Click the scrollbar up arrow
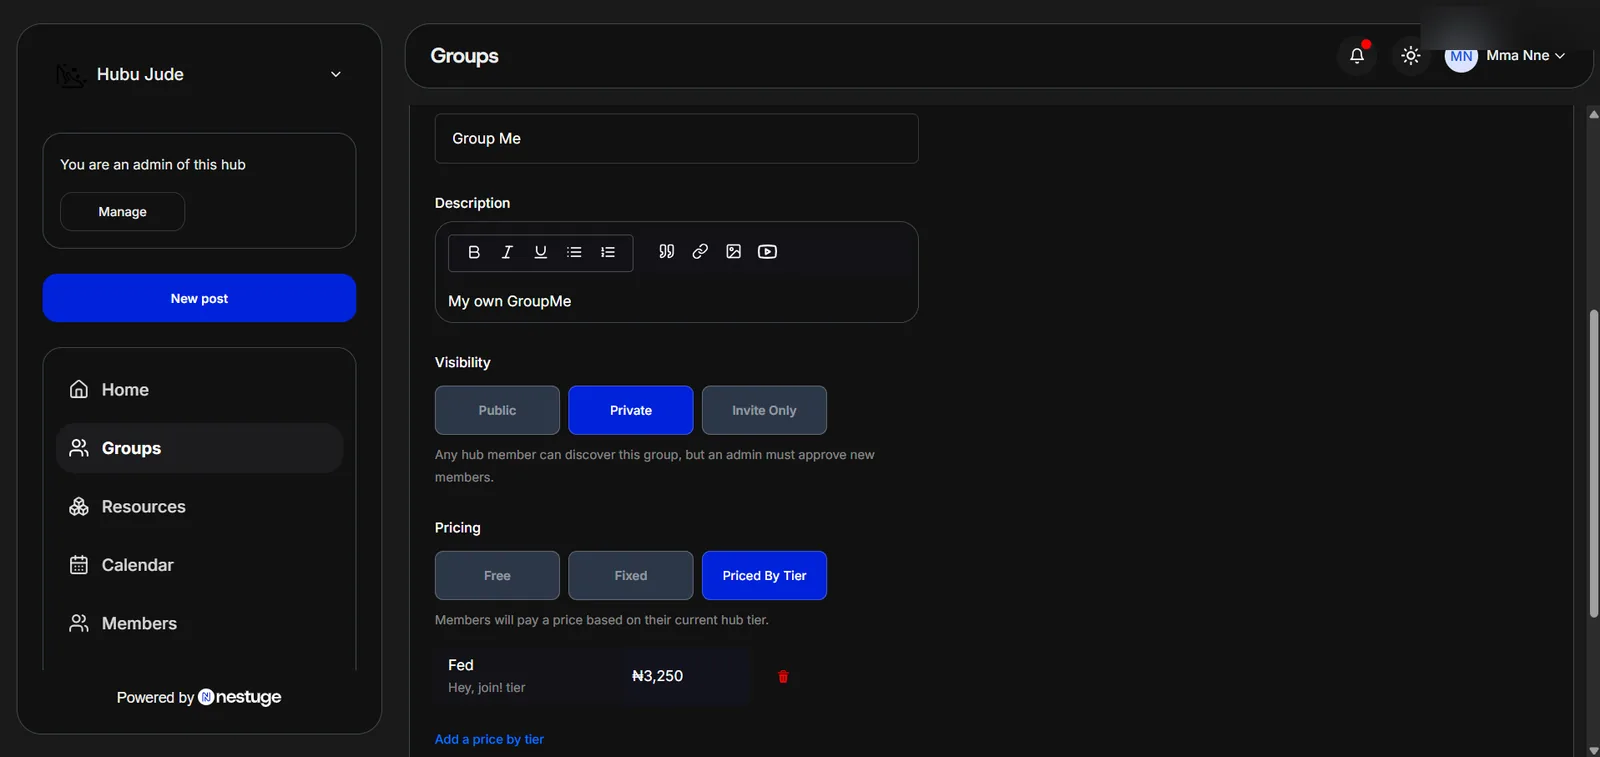The width and height of the screenshot is (1600, 757). point(1593,114)
